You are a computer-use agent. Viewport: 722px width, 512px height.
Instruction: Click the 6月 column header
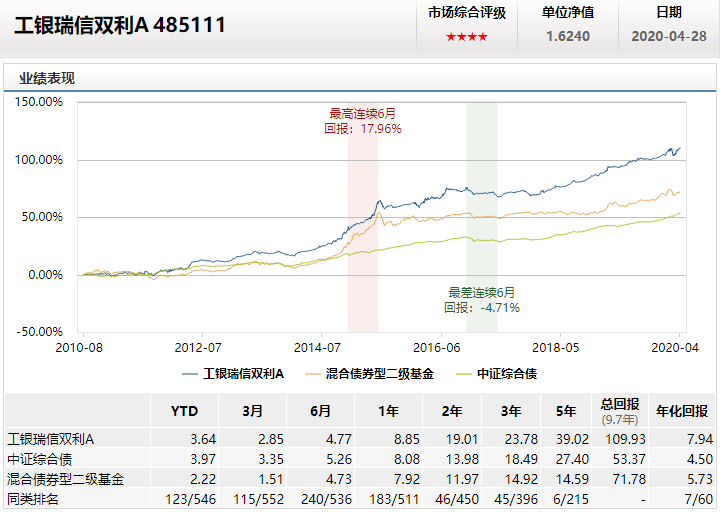pos(320,411)
